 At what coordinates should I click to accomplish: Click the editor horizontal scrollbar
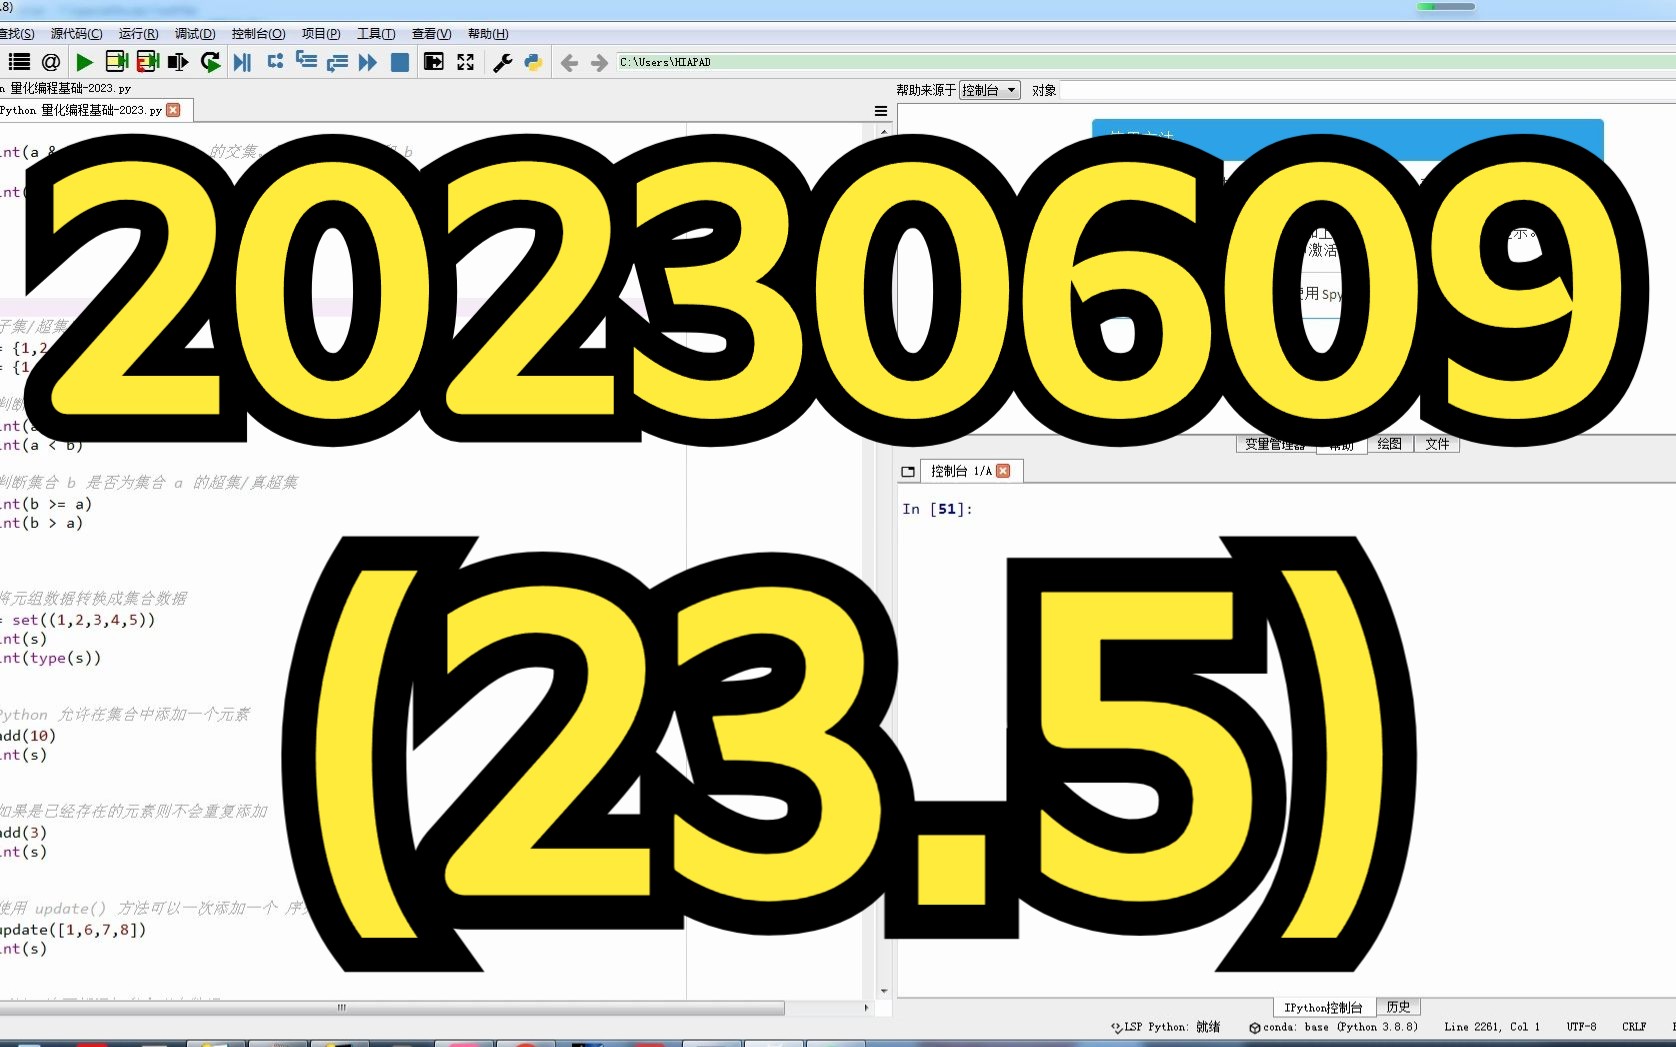pyautogui.click(x=392, y=1007)
